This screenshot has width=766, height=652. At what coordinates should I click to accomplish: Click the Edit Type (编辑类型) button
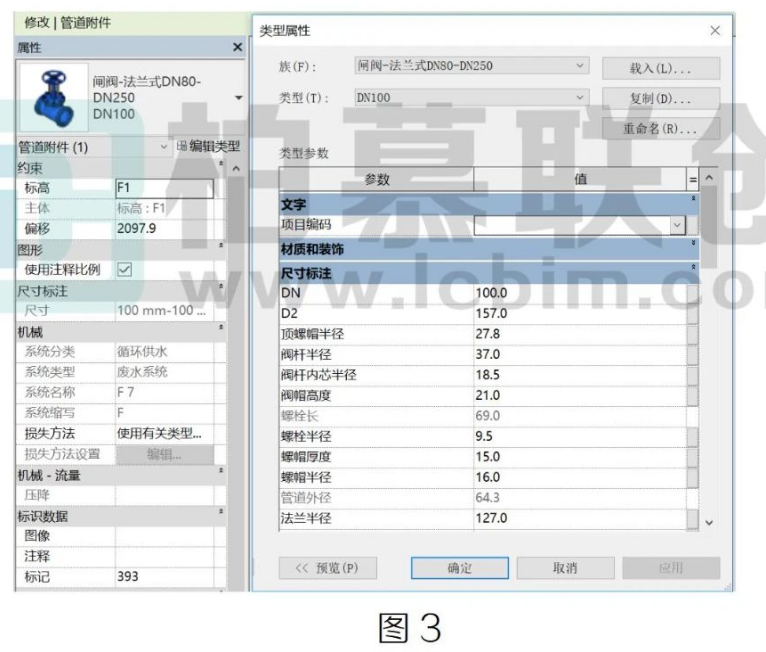pyautogui.click(x=209, y=146)
